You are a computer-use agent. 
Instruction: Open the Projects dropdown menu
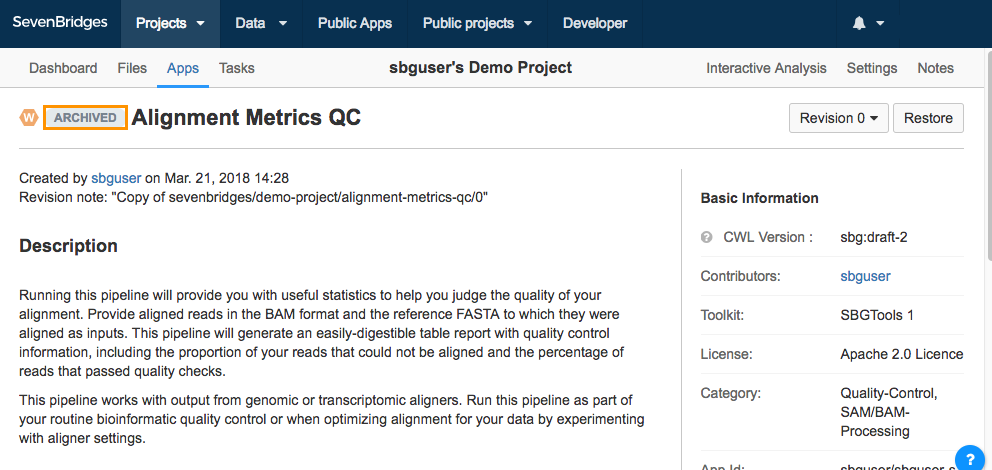point(170,24)
